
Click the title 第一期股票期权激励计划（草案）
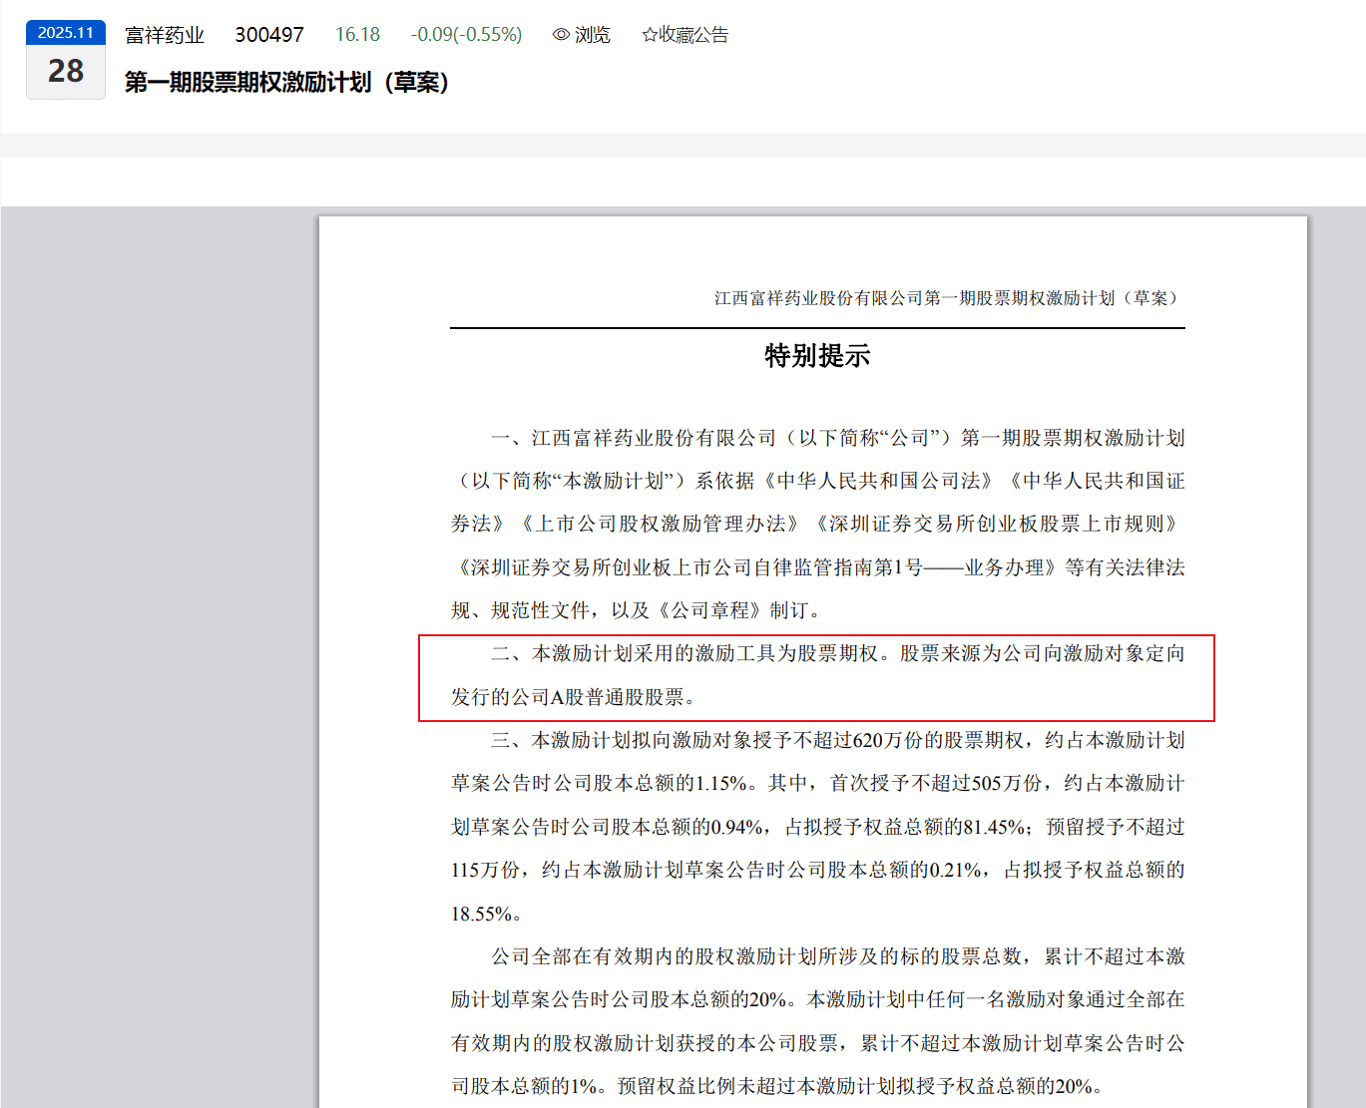[x=287, y=82]
